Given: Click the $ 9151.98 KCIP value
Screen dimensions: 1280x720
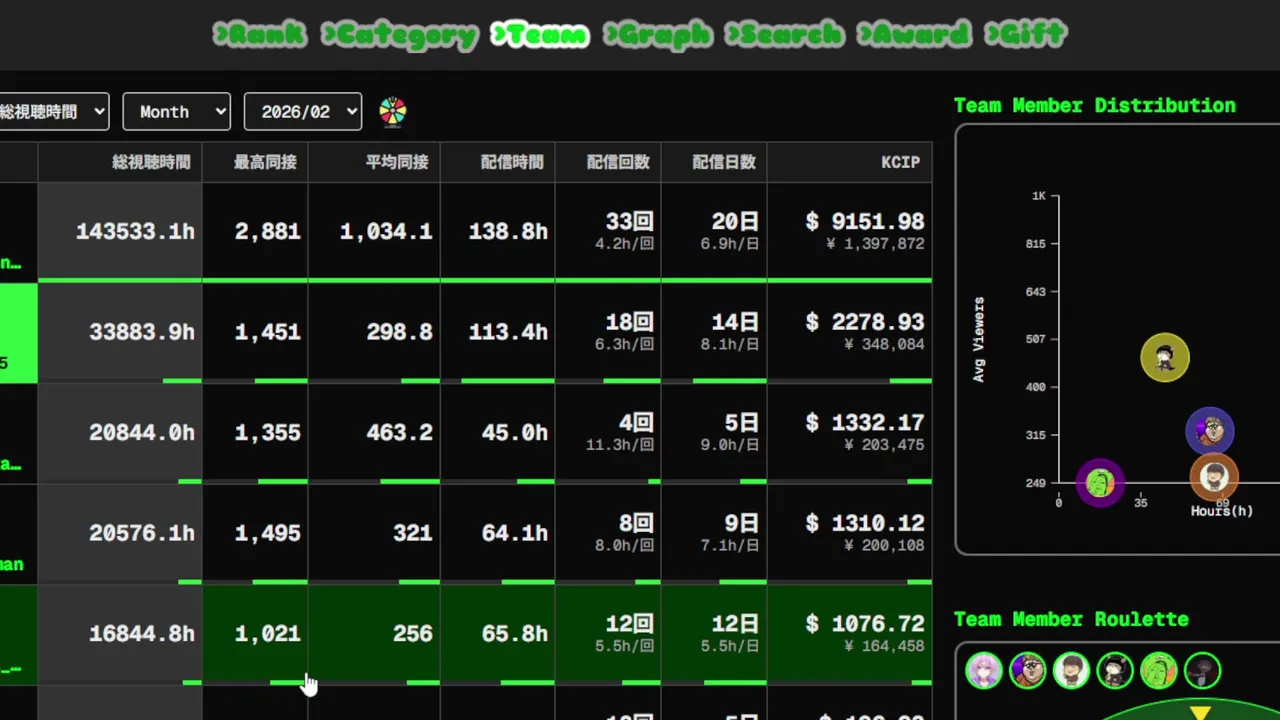Looking at the screenshot, I should [x=865, y=222].
